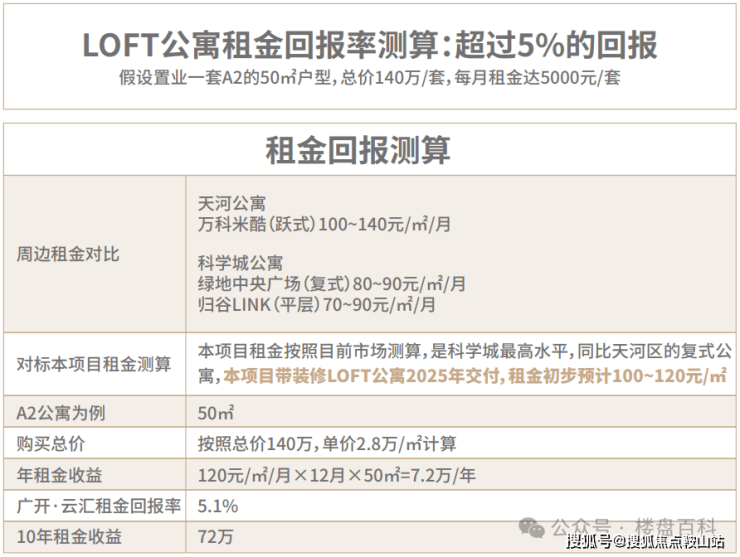This screenshot has height=557, width=740.
Task: Click the 搜狐号@搜狐焦点鞍山站 watermark text
Action: [646, 542]
